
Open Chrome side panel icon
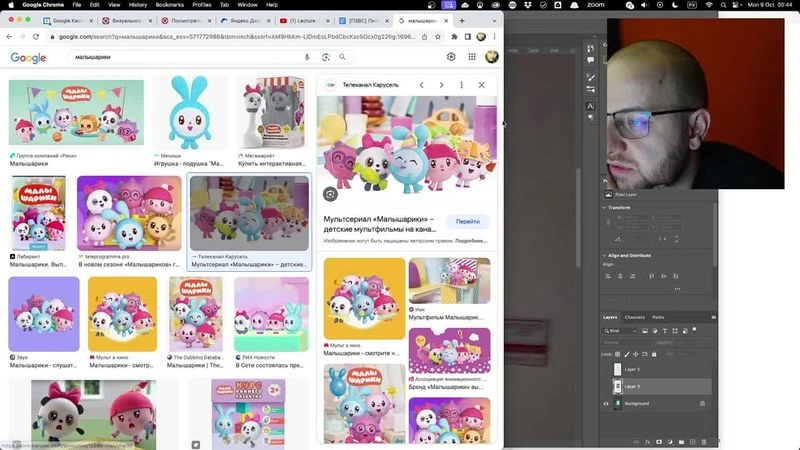coord(467,37)
